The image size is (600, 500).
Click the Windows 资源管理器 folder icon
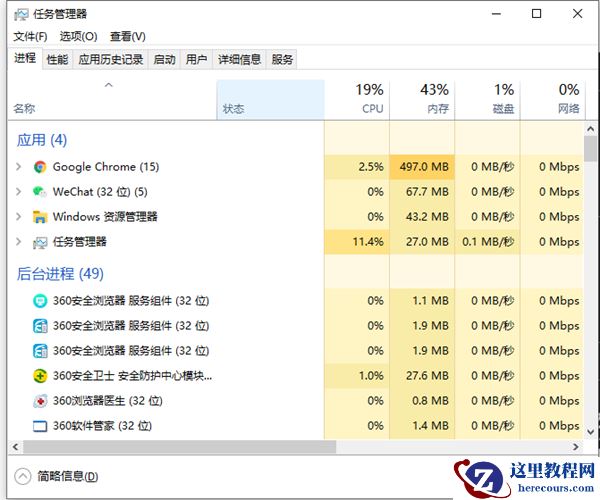(x=40, y=217)
